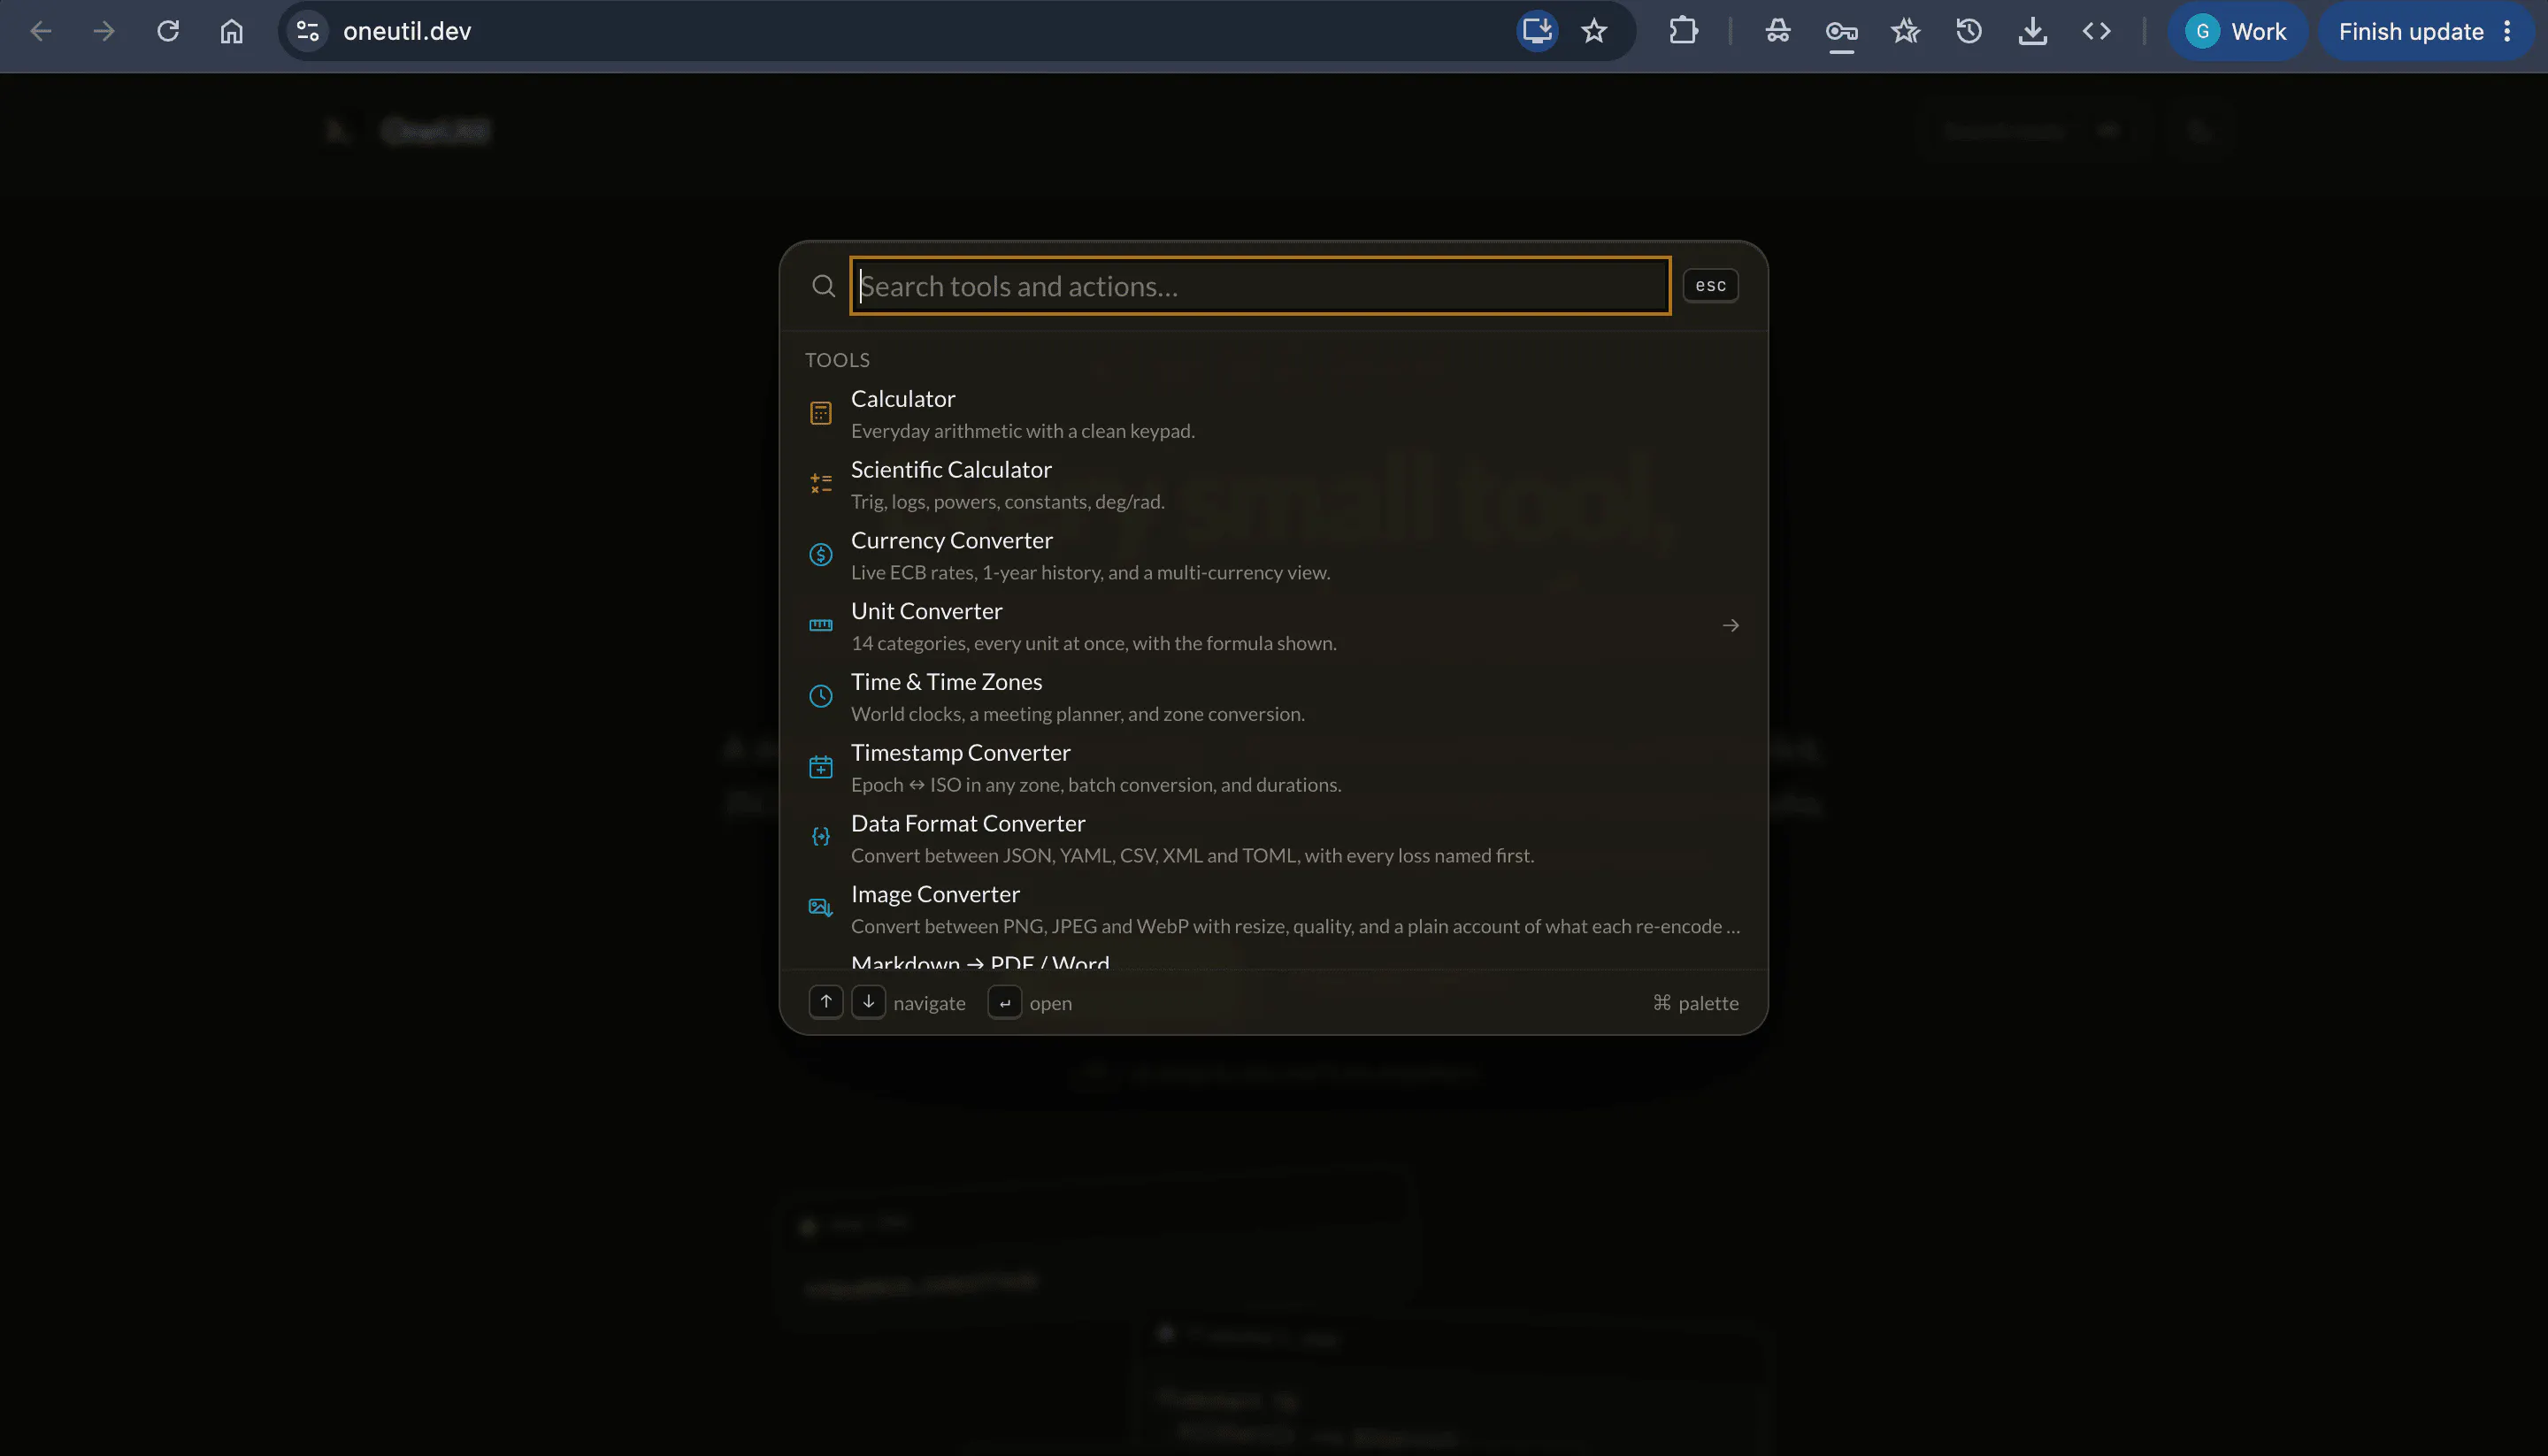Open Data Format Converter
2548x1456 pixels.
(x=1273, y=837)
